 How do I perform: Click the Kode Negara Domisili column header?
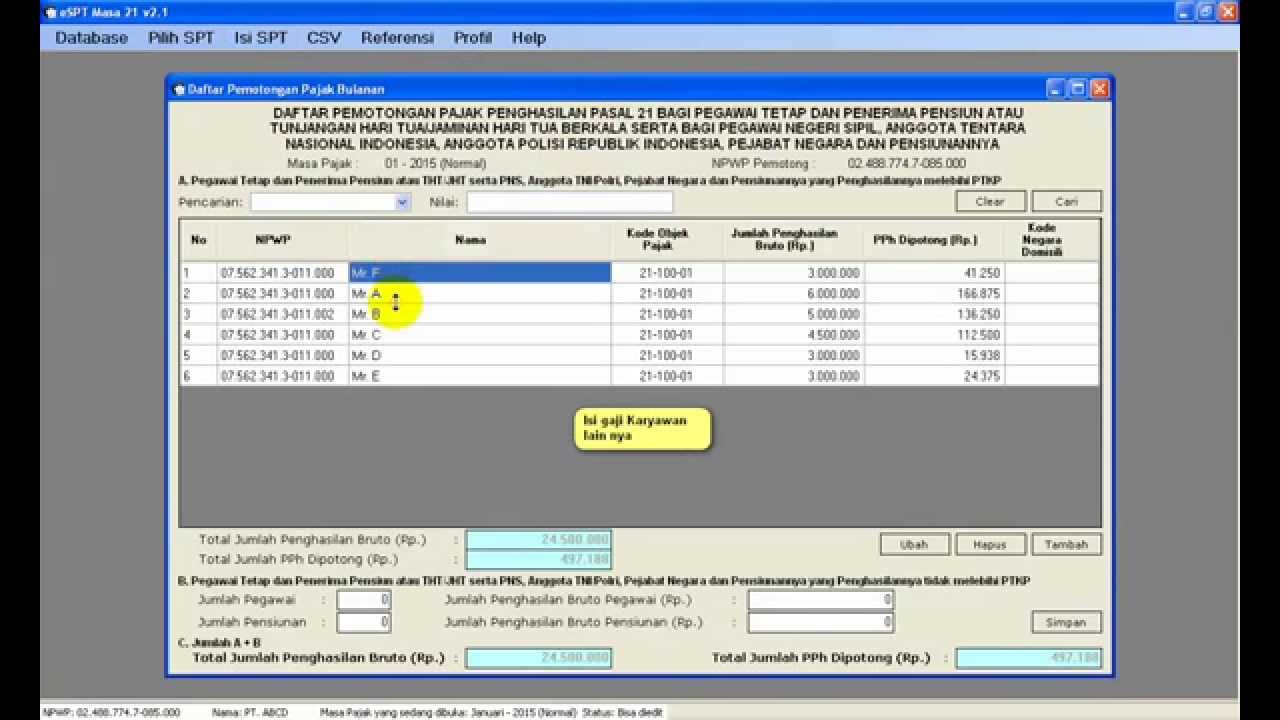coord(1051,240)
